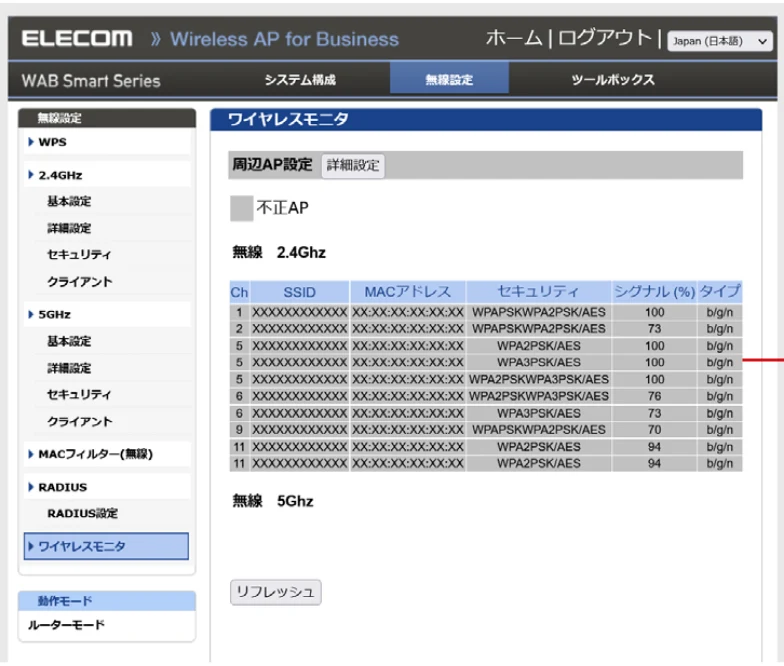Select the channel 2 row signal value 73
This screenshot has width=784, height=666.
click(654, 329)
